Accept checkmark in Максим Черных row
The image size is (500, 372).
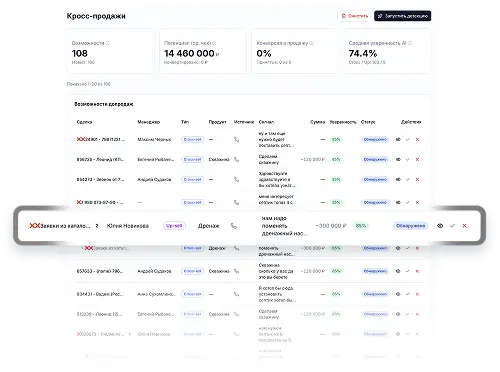(408, 139)
